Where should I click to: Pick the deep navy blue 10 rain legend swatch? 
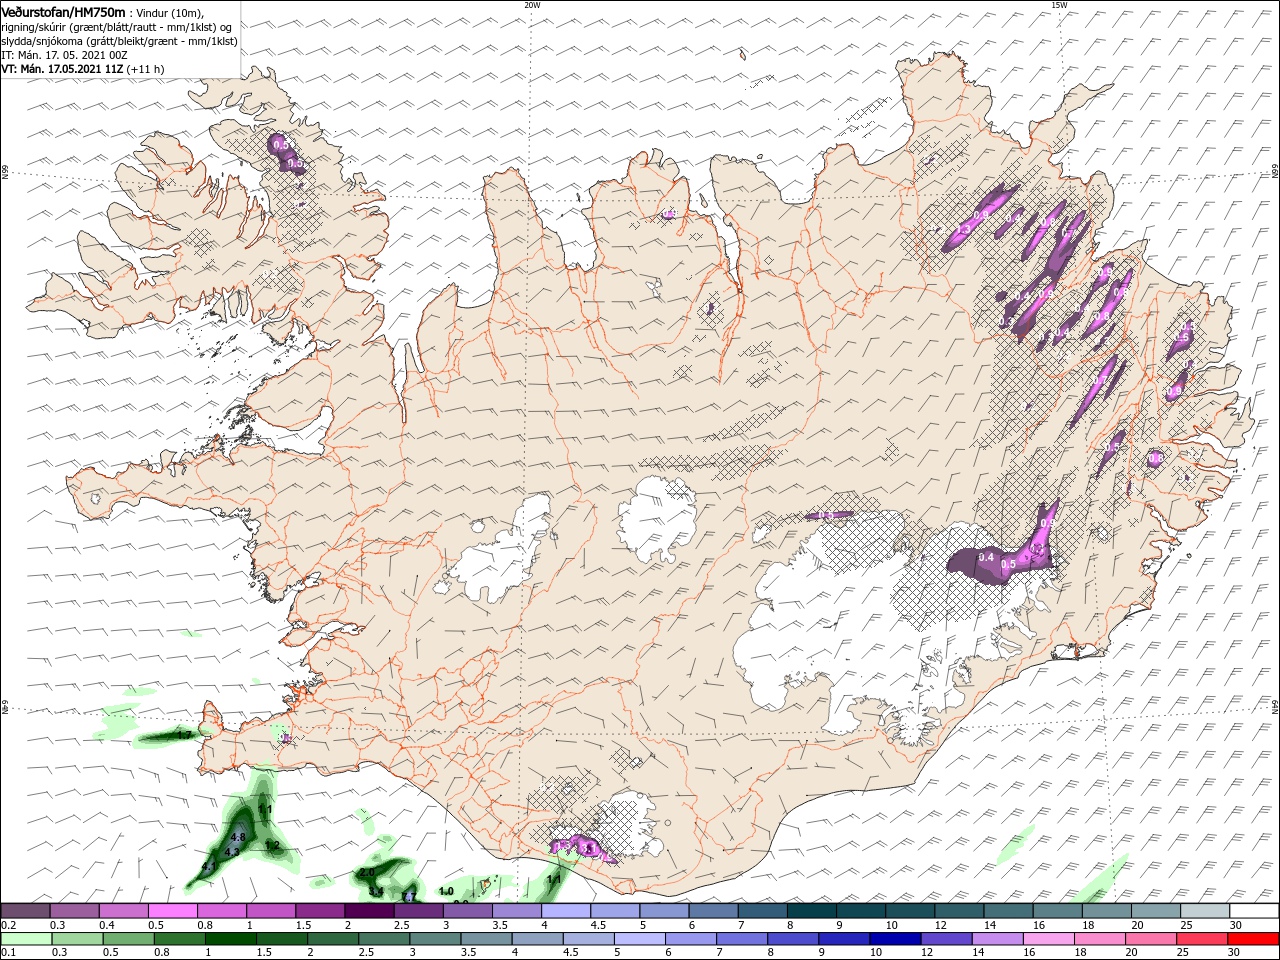tap(896, 938)
